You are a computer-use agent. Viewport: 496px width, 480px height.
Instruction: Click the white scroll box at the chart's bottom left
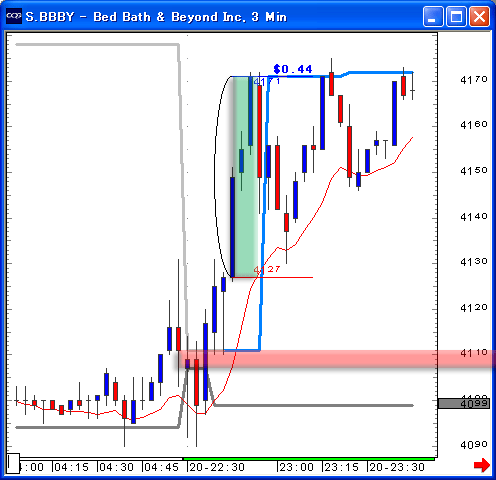(x=14, y=463)
